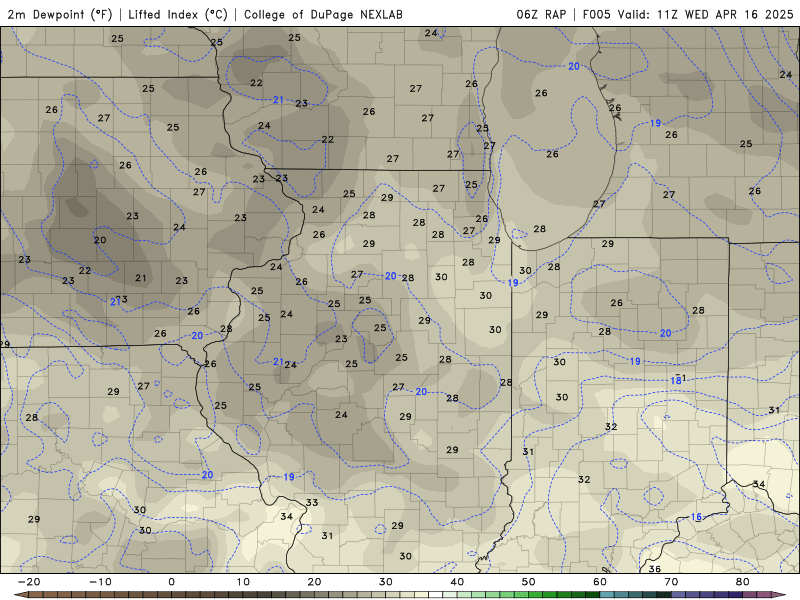Click the 70 label on the color scale

click(x=671, y=582)
